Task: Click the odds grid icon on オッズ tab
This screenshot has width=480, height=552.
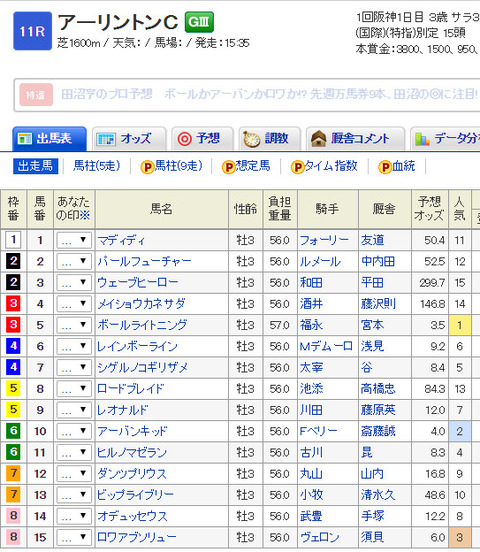Action: pyautogui.click(x=106, y=139)
